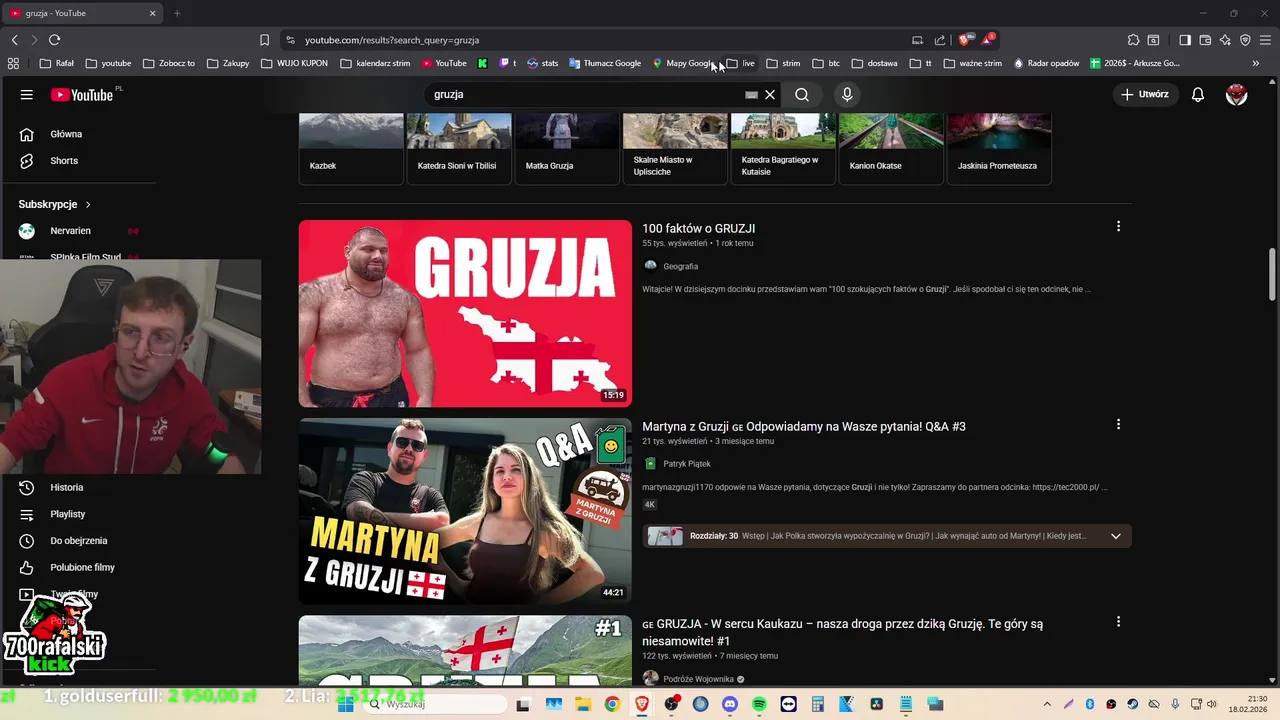Screen dimensions: 1280x720
Task: Open GRUZJA W sercu Kaukazu video title
Action: coord(842,632)
